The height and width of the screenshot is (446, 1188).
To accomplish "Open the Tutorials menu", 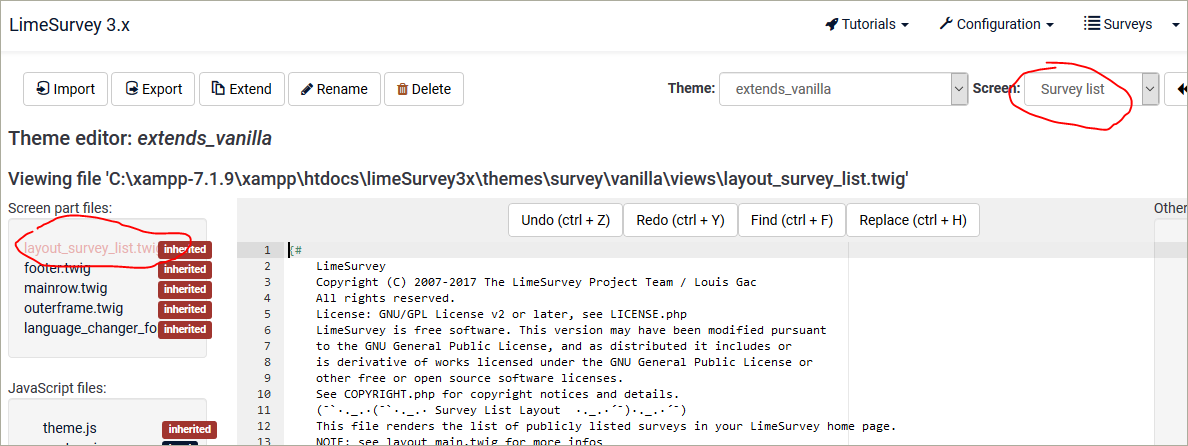I will 867,24.
